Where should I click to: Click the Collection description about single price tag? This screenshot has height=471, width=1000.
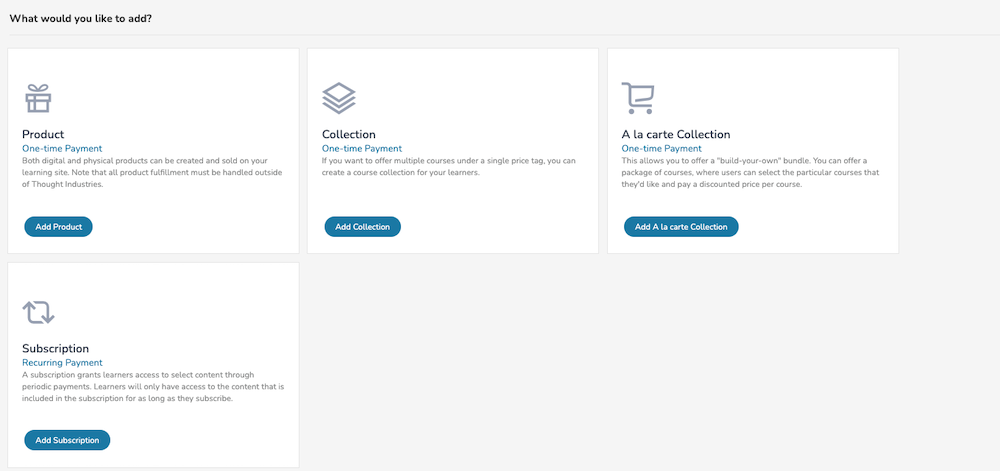[449, 167]
